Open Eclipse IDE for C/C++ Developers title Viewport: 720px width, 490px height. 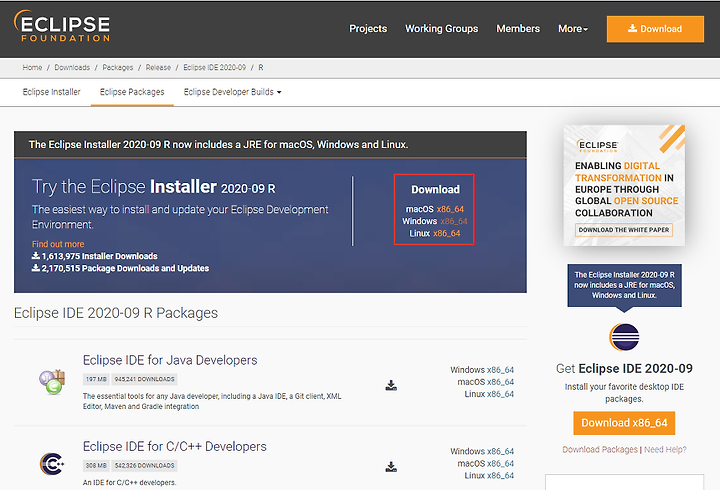pos(174,446)
